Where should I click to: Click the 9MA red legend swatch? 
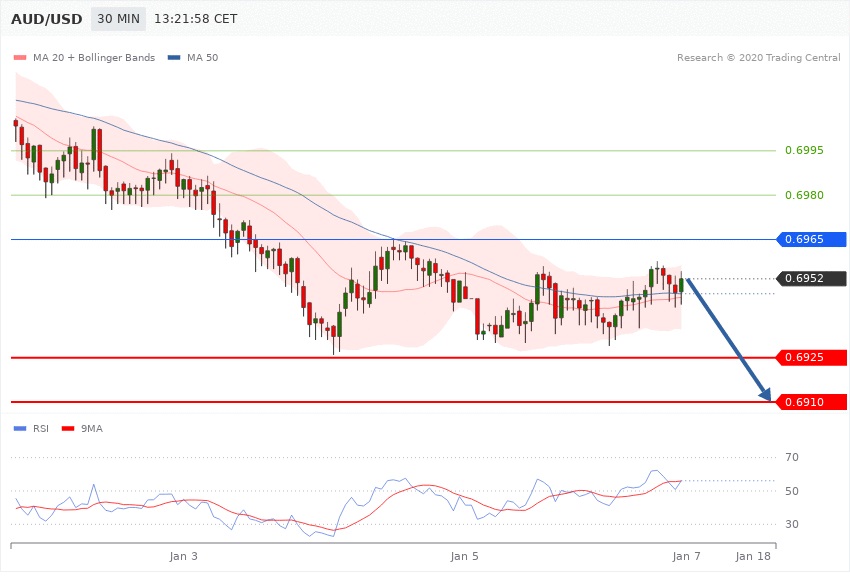68,428
